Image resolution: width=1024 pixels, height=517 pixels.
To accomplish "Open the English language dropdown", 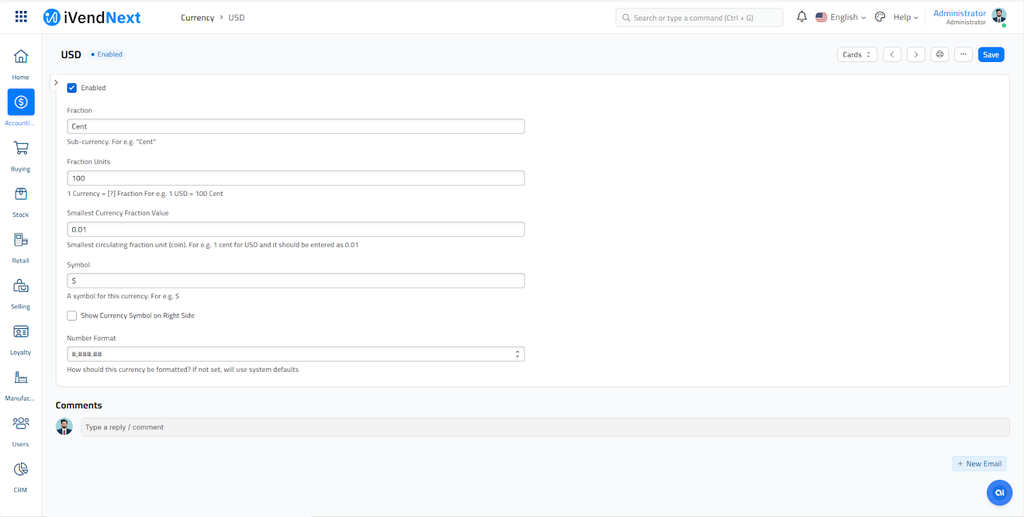I will (841, 17).
